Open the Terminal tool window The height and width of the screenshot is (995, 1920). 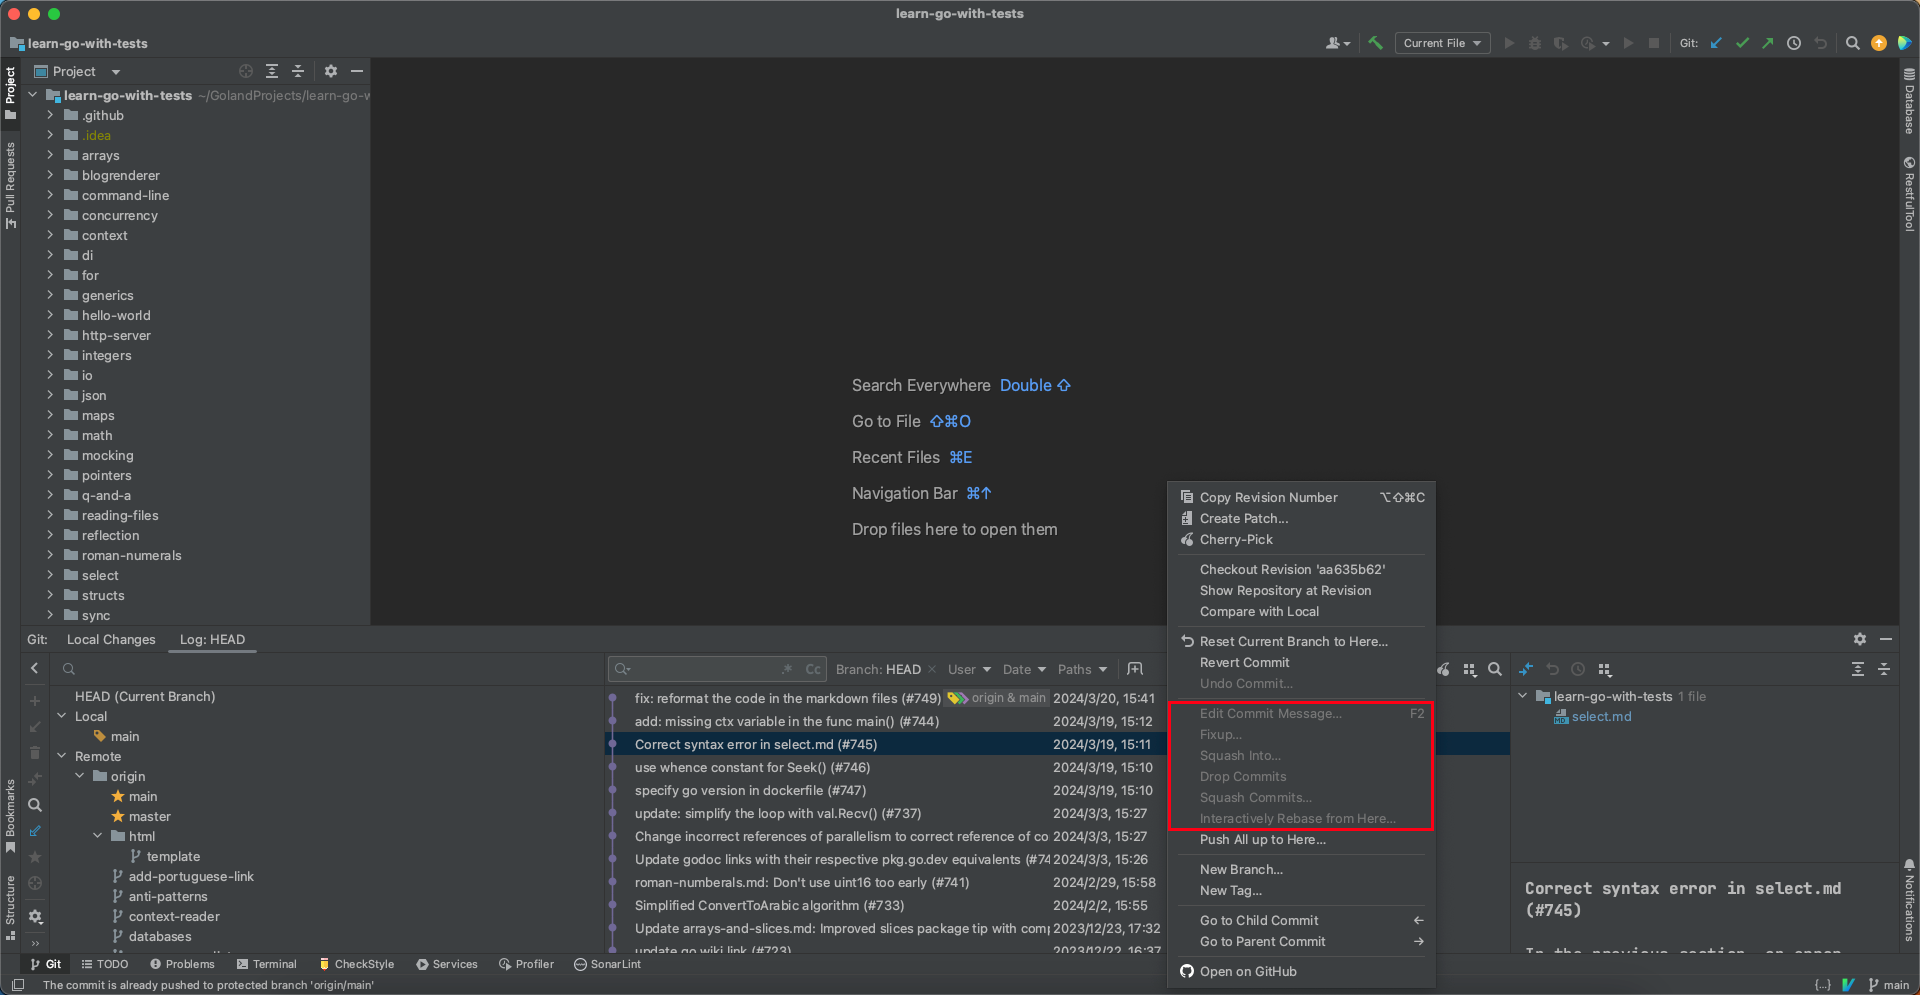tap(267, 964)
